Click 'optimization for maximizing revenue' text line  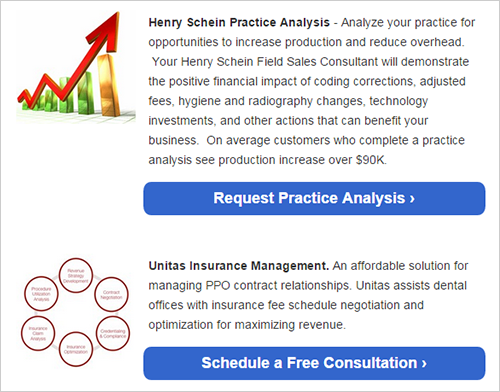point(246,325)
